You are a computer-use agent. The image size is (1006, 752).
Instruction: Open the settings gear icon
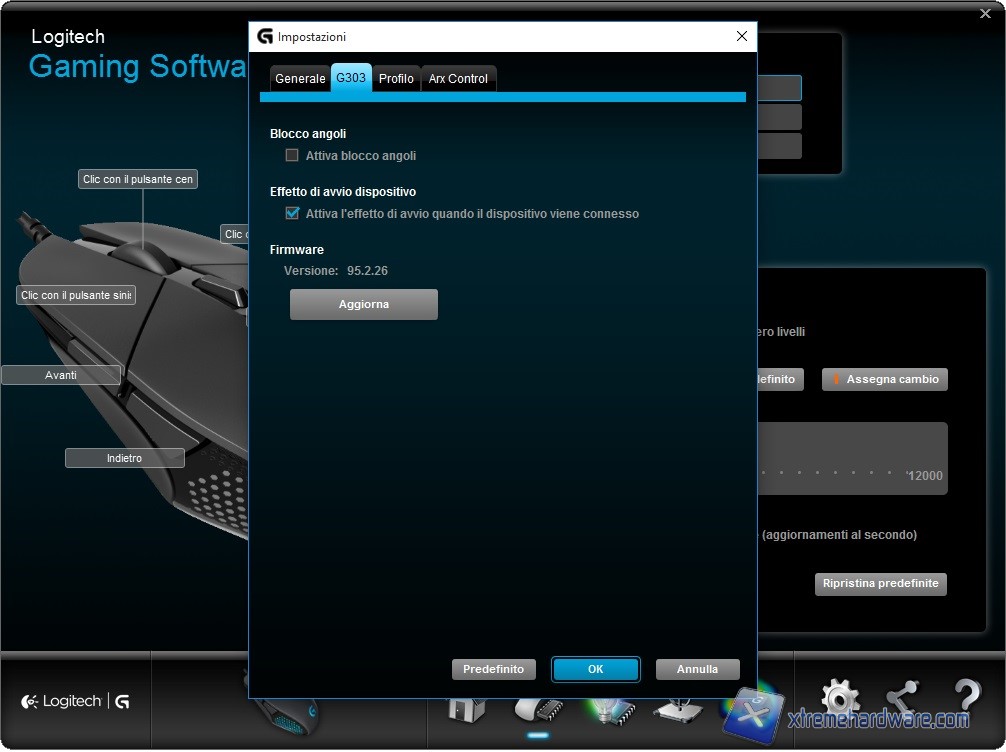[x=839, y=700]
